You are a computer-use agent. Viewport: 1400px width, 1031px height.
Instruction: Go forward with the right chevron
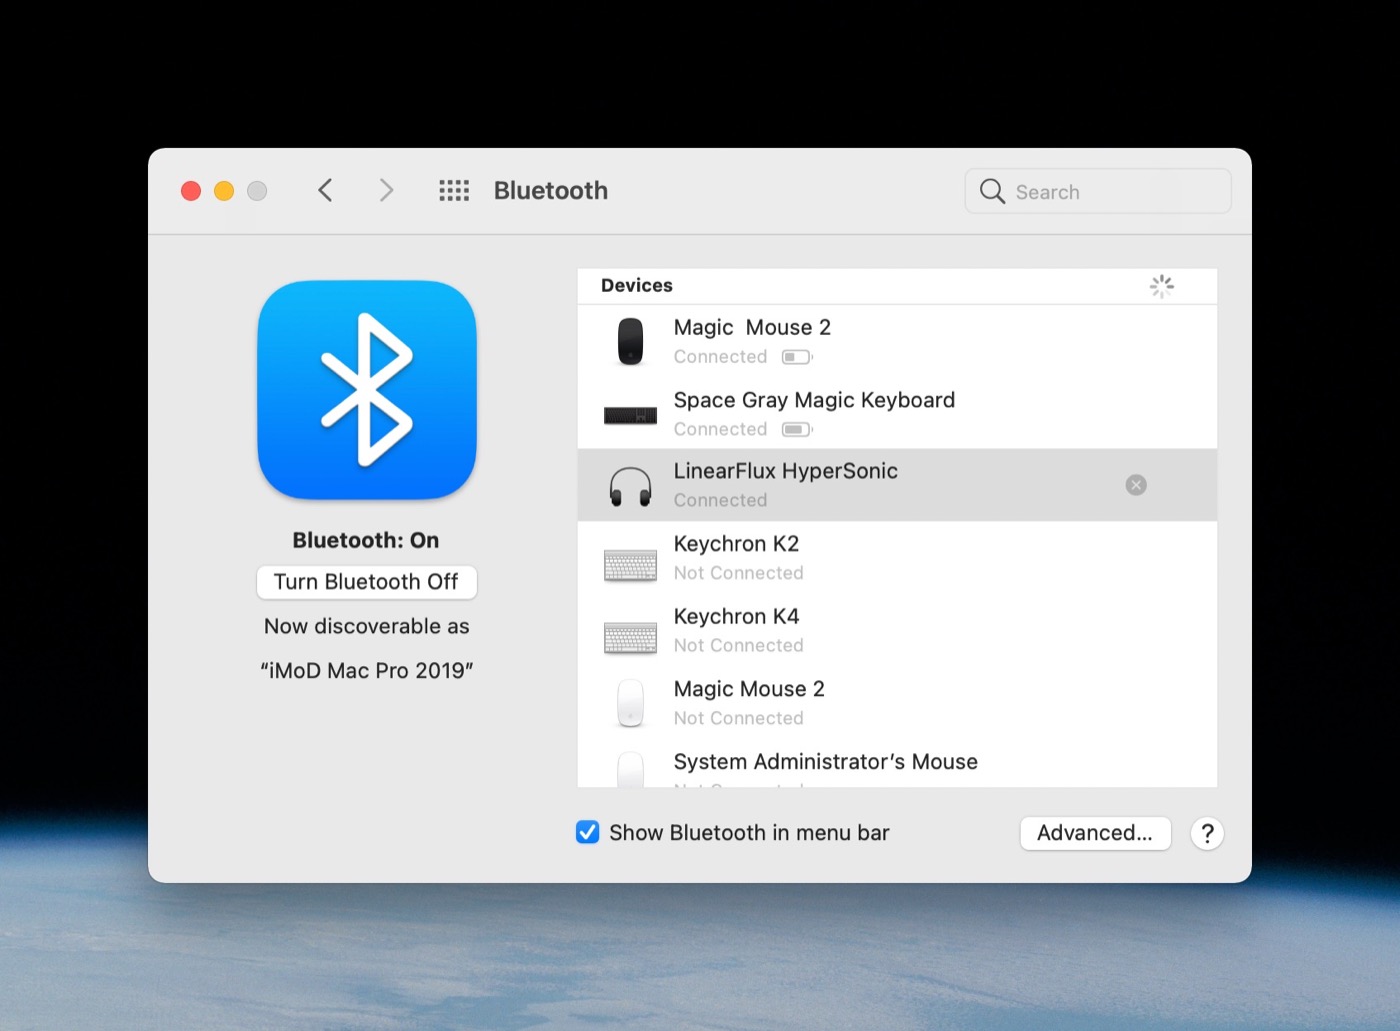[386, 190]
